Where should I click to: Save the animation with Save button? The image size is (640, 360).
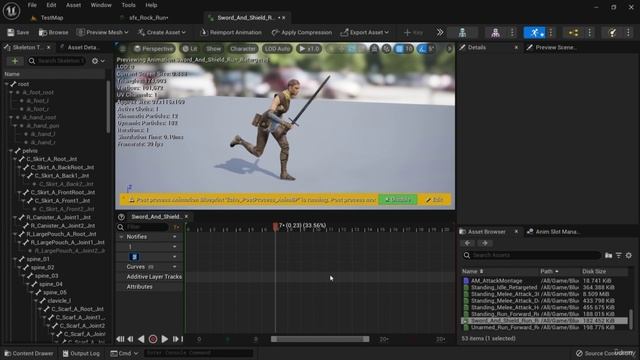pos(18,32)
